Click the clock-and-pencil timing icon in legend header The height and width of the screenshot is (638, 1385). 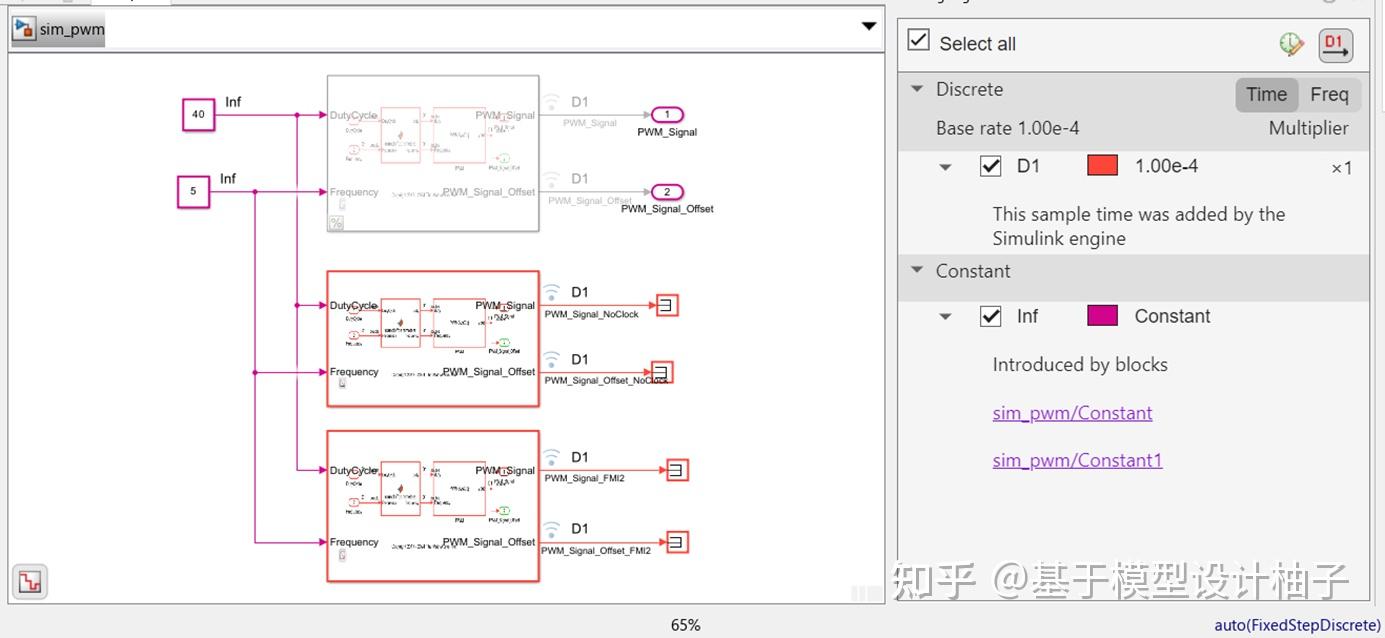pos(1292,44)
